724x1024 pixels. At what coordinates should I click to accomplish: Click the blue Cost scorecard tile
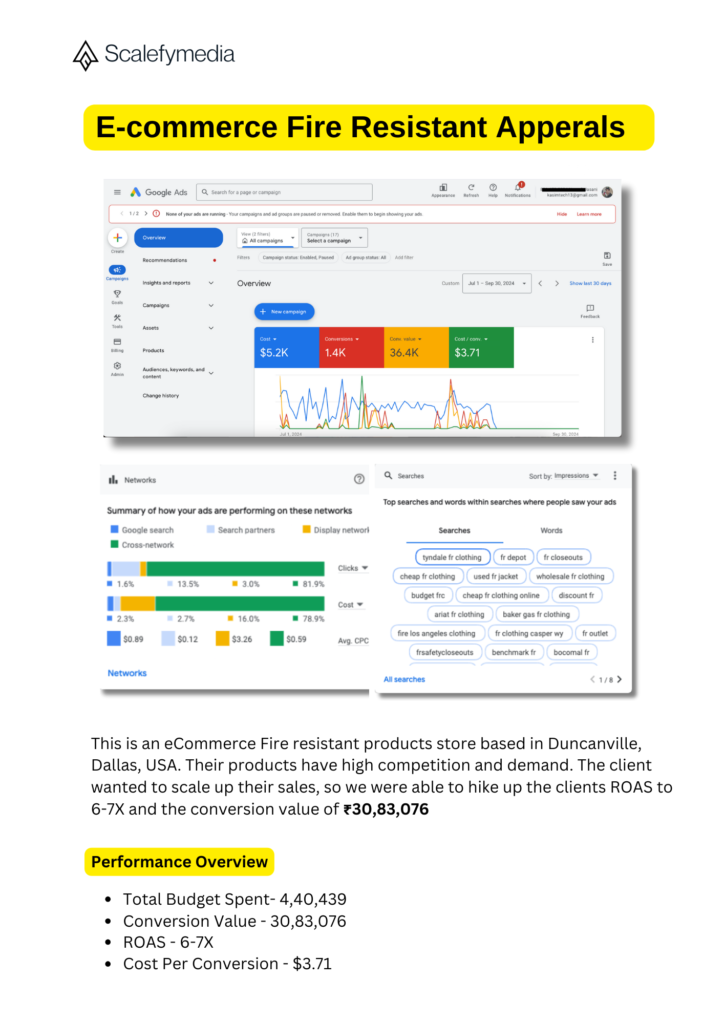pyautogui.click(x=287, y=347)
